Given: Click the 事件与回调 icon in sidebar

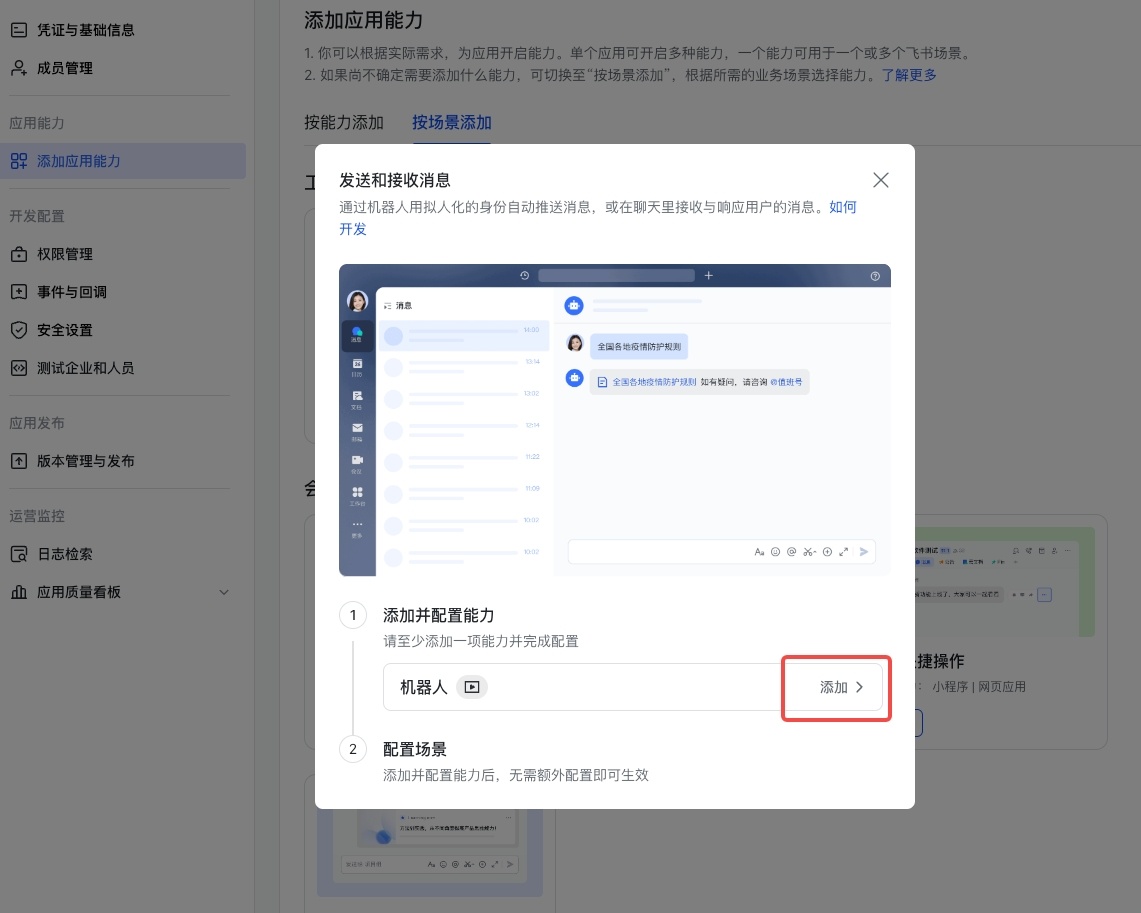Looking at the screenshot, I should (19, 292).
